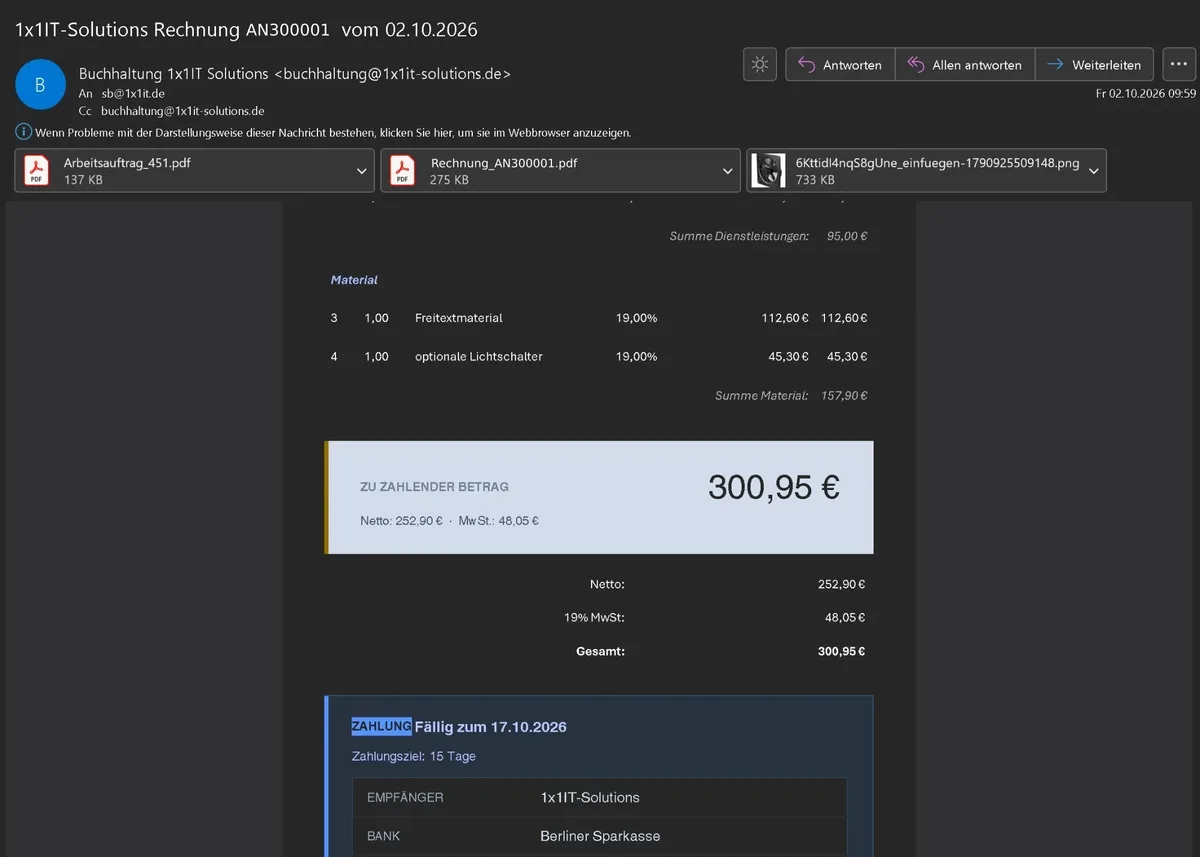Click Allen antworten to reply all

[x=965, y=65]
